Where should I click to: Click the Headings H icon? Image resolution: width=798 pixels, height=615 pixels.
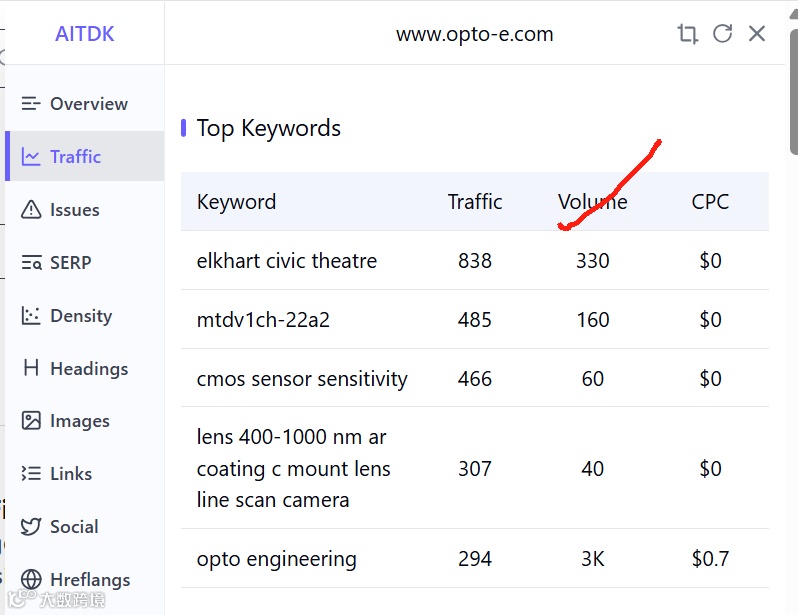point(31,368)
